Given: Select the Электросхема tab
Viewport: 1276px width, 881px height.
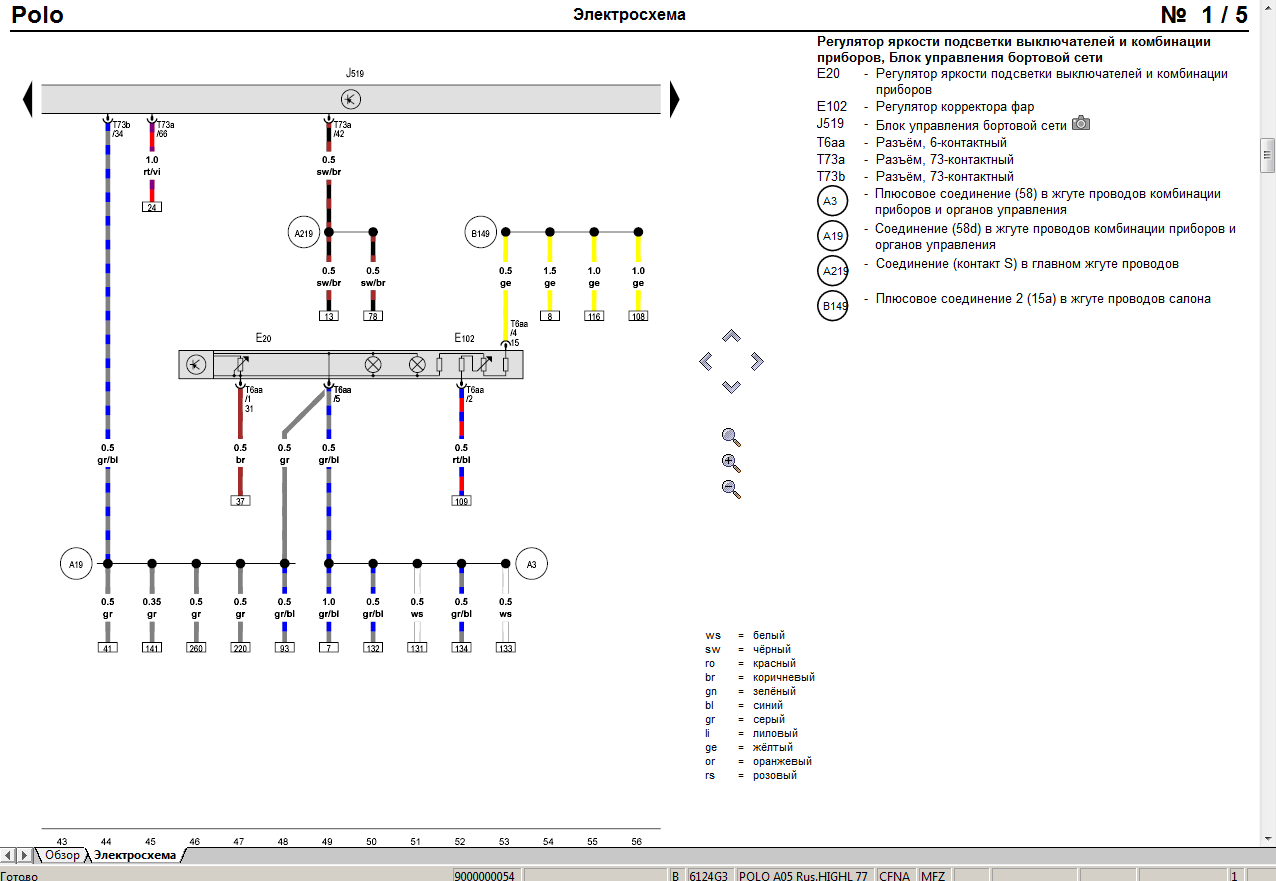Looking at the screenshot, I should [135, 856].
